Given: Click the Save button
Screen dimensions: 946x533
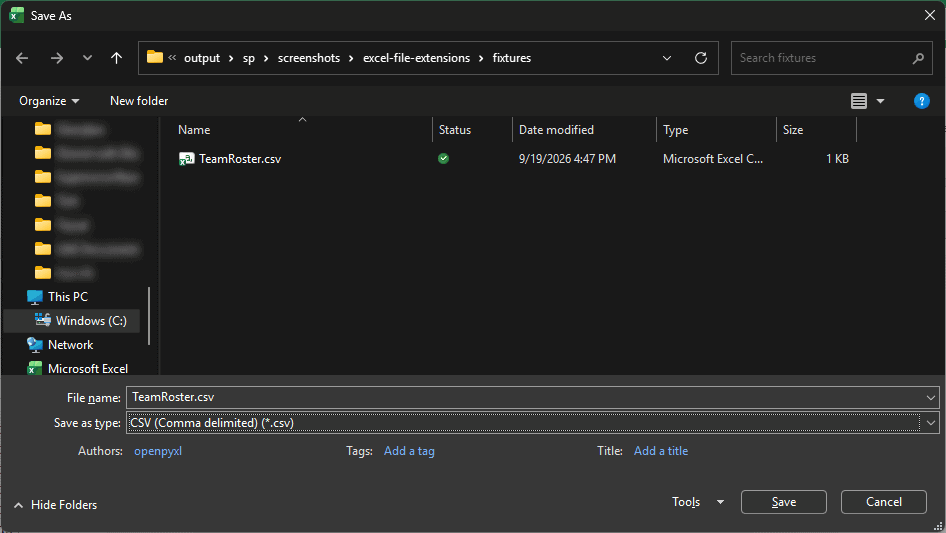Looking at the screenshot, I should 784,502.
